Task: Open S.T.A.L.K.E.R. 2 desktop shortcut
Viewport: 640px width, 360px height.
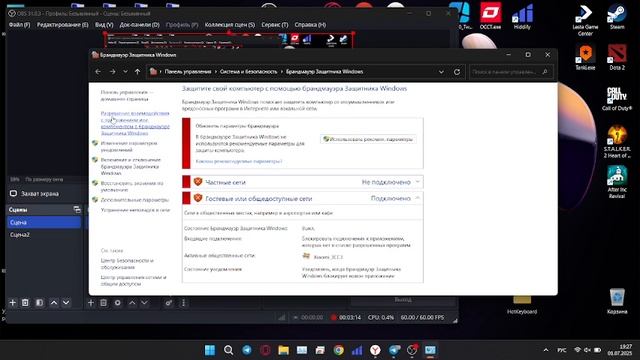Action: click(x=617, y=142)
